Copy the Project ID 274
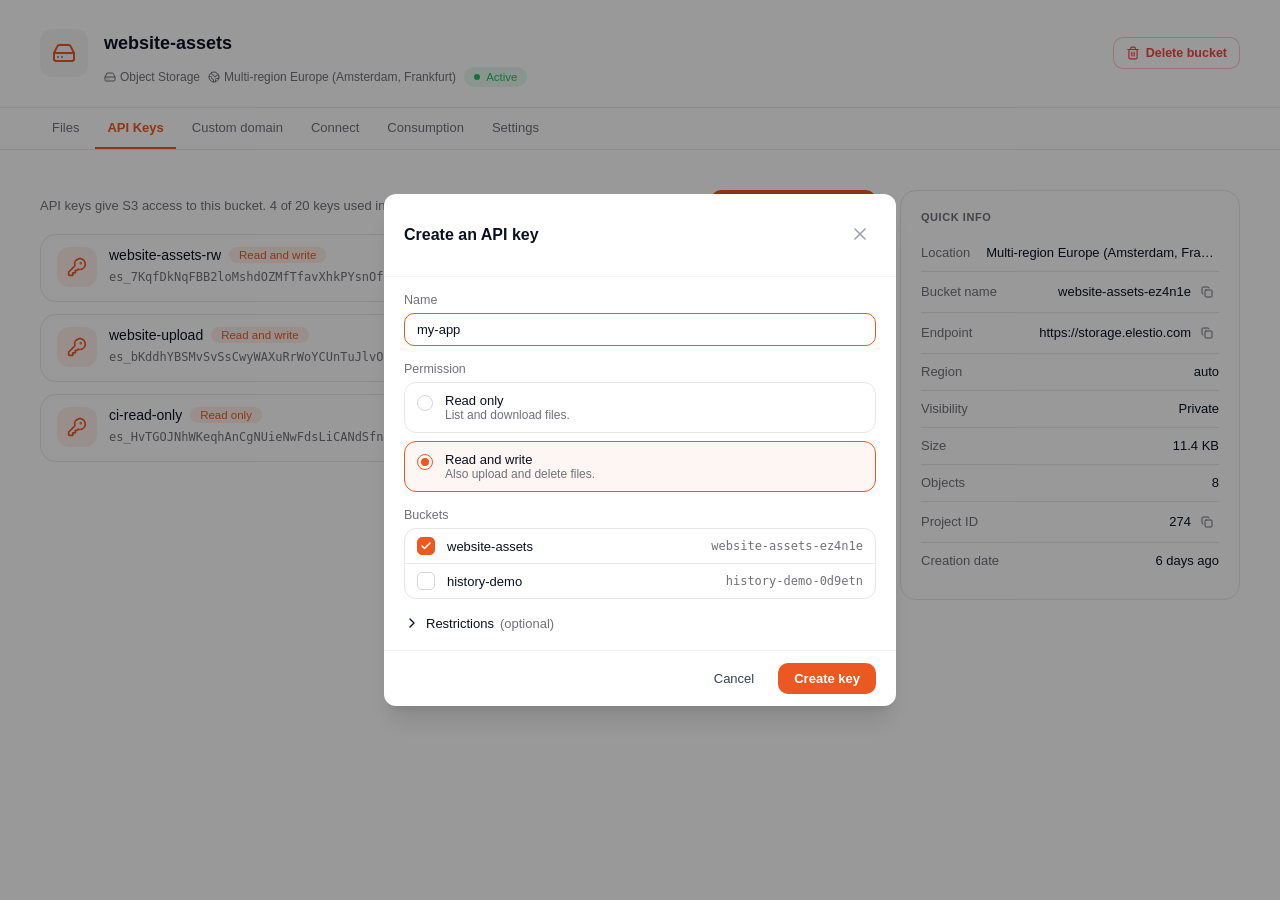The width and height of the screenshot is (1280, 900). click(x=1207, y=522)
